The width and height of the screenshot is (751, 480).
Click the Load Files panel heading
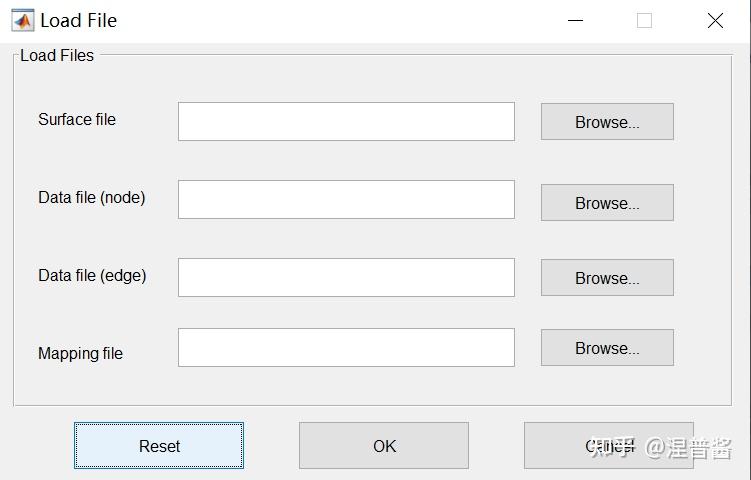57,55
